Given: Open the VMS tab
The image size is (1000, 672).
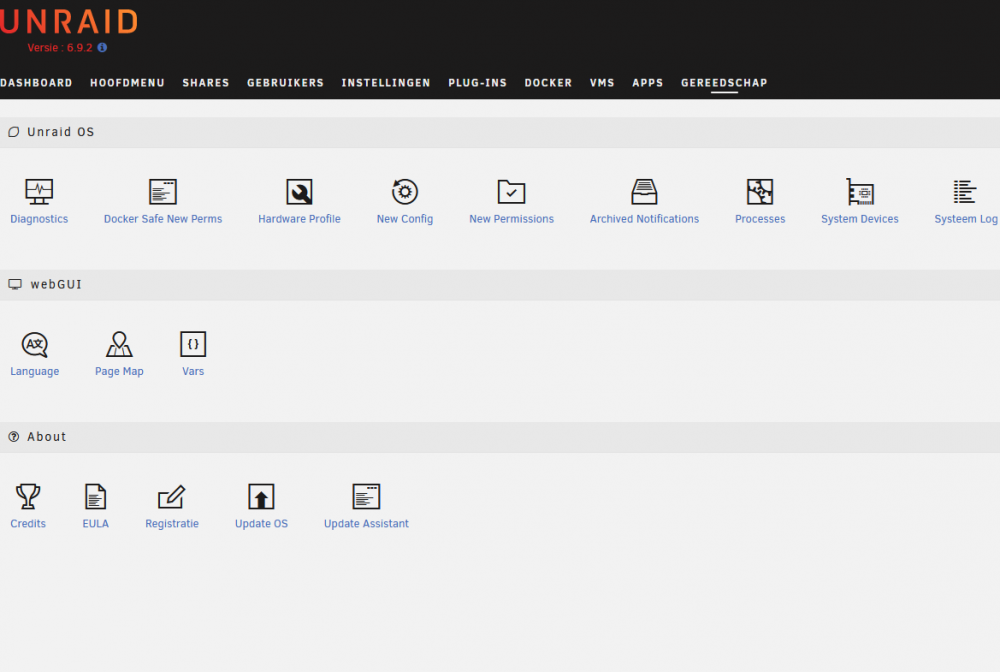Looking at the screenshot, I should pos(602,83).
